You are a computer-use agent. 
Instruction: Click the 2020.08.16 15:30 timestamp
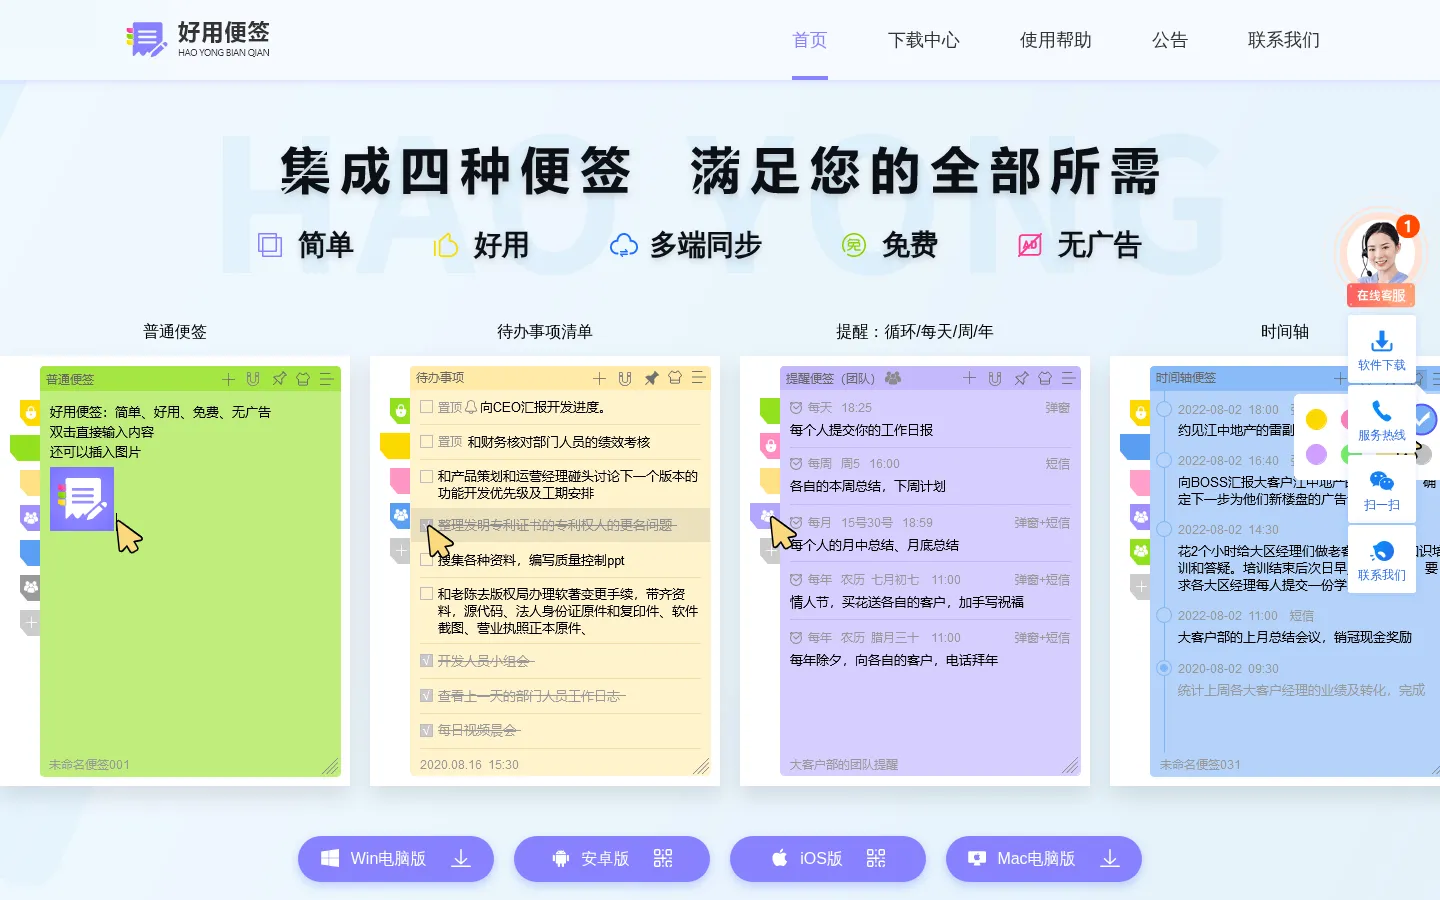(469, 765)
